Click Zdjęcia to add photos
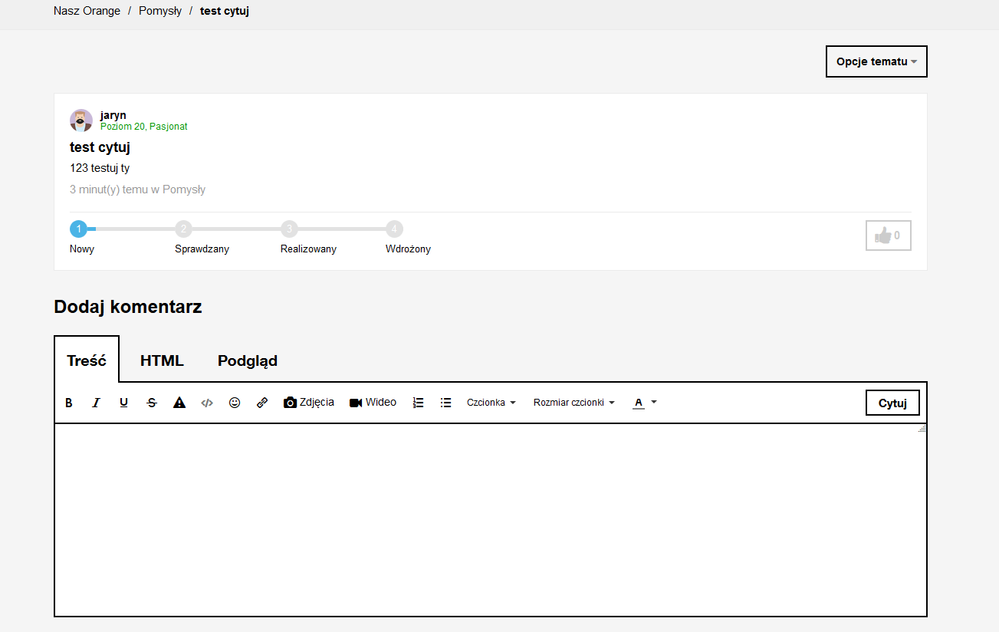Viewport: 999px width, 632px height. pyautogui.click(x=308, y=403)
